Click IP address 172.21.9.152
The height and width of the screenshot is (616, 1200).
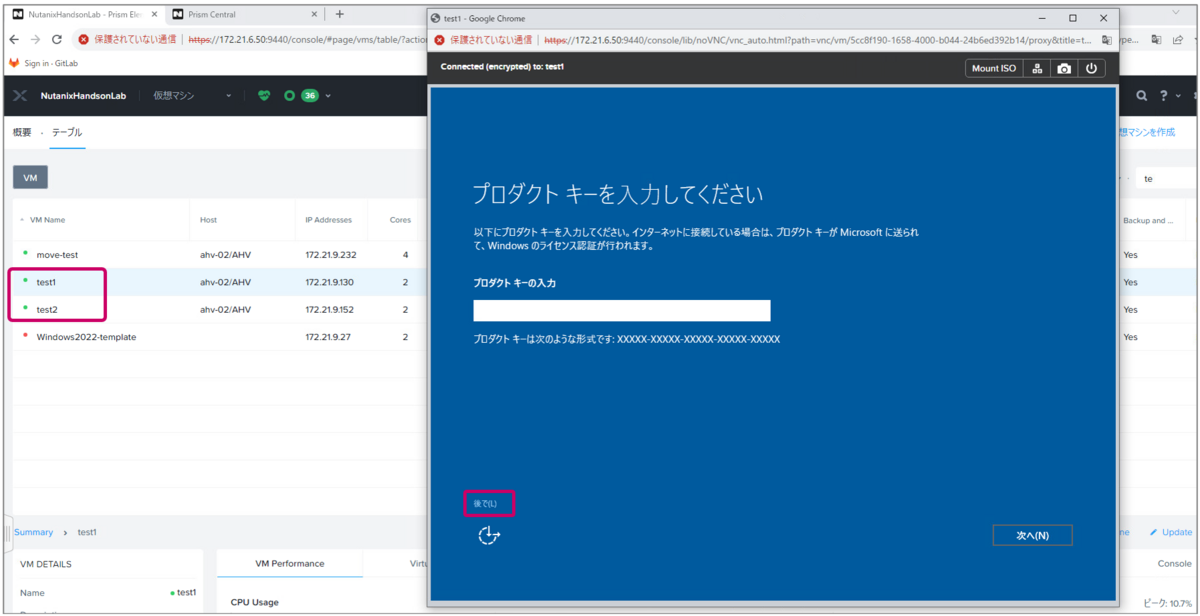tap(329, 310)
